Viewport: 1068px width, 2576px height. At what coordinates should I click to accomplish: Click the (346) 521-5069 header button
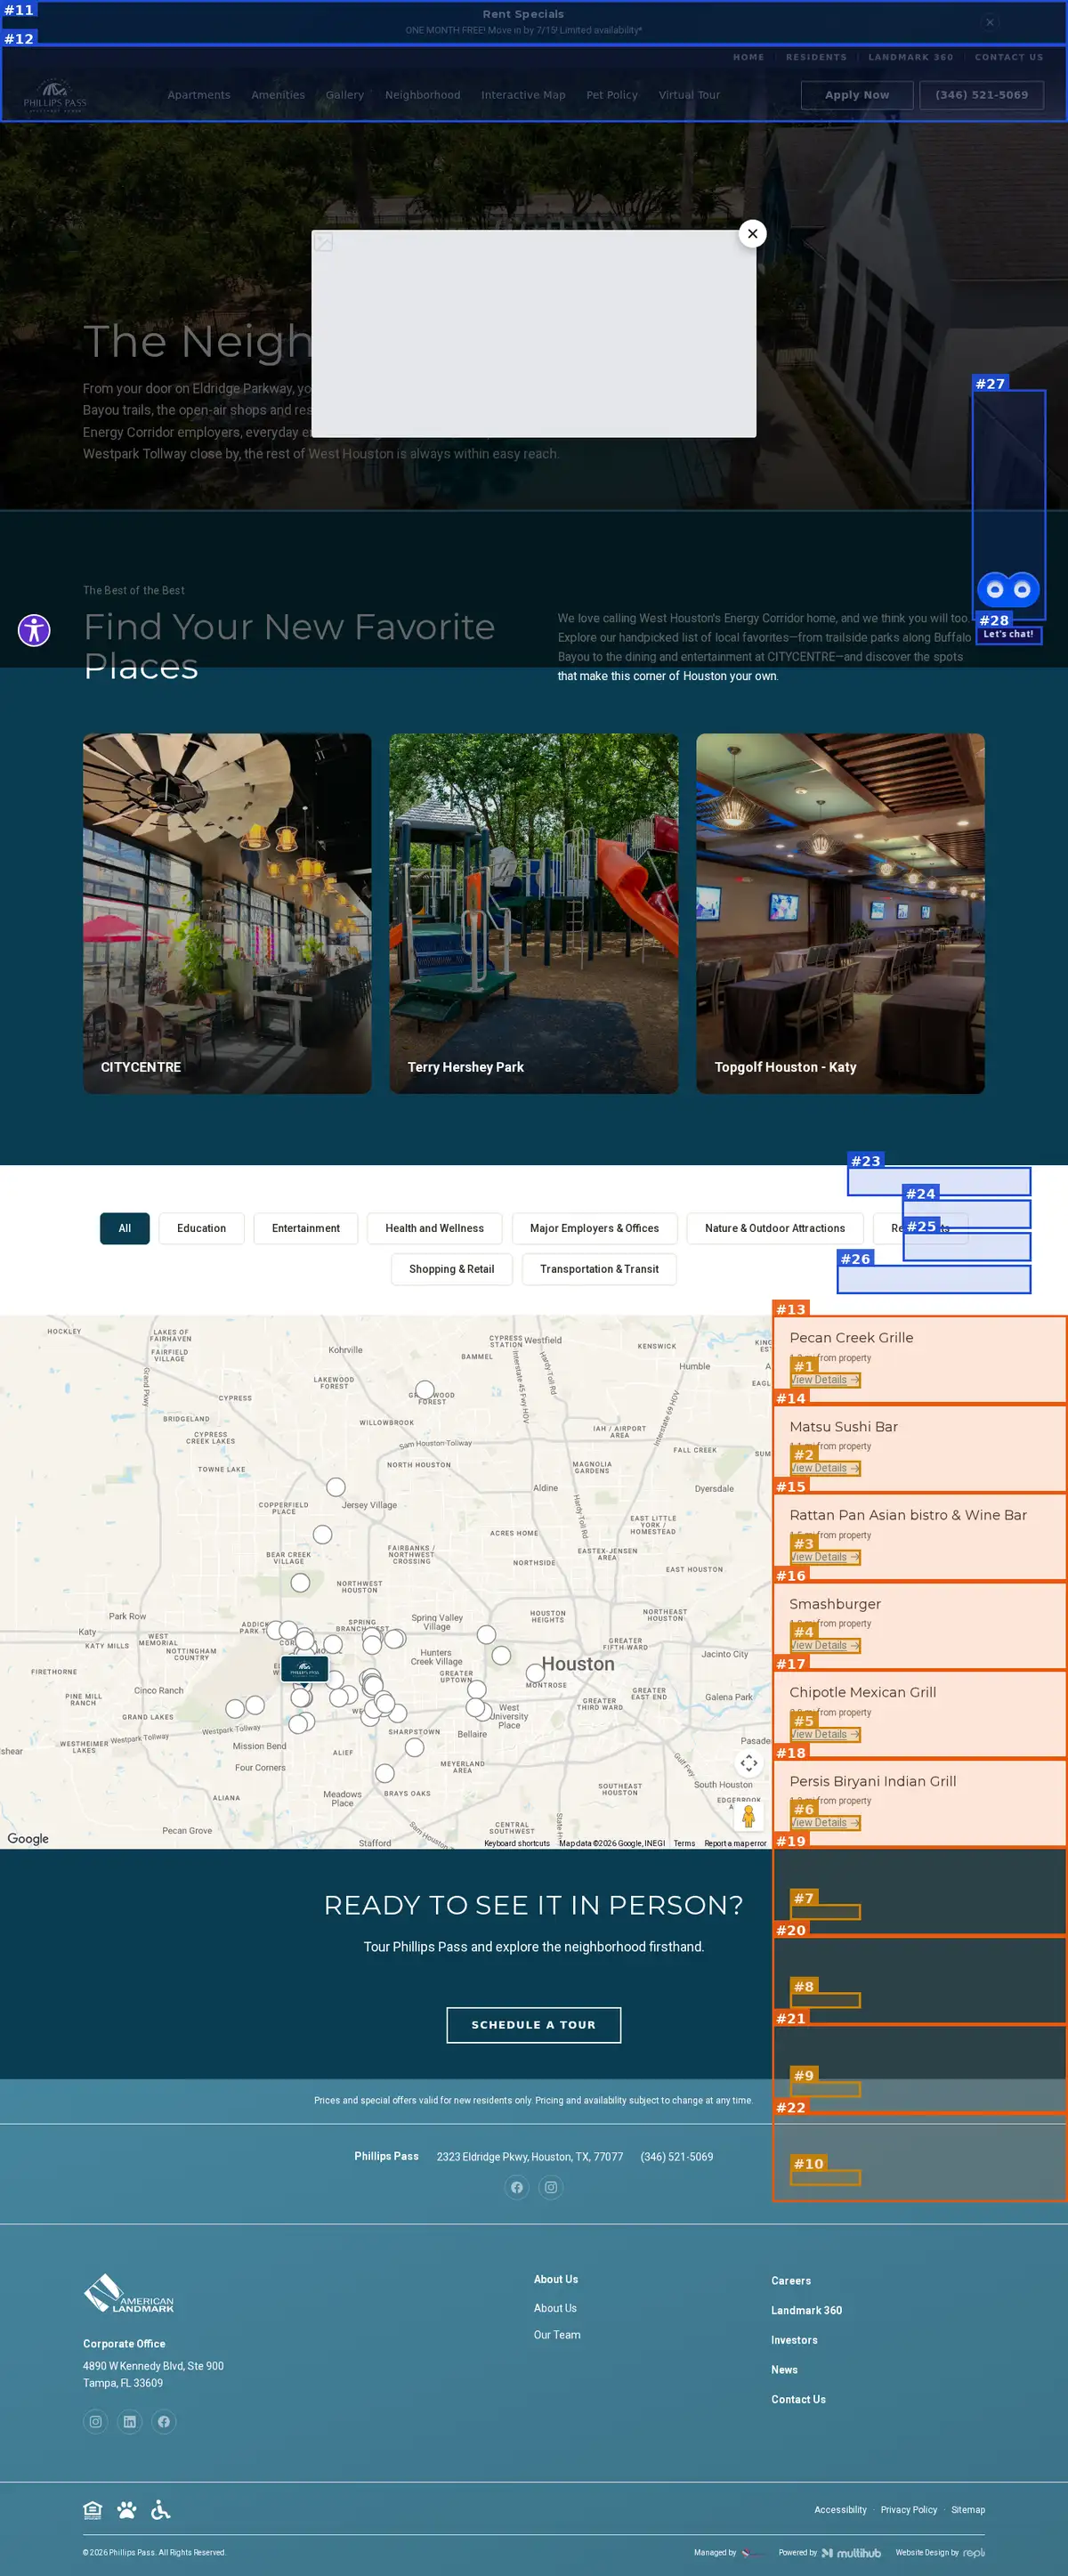[981, 95]
